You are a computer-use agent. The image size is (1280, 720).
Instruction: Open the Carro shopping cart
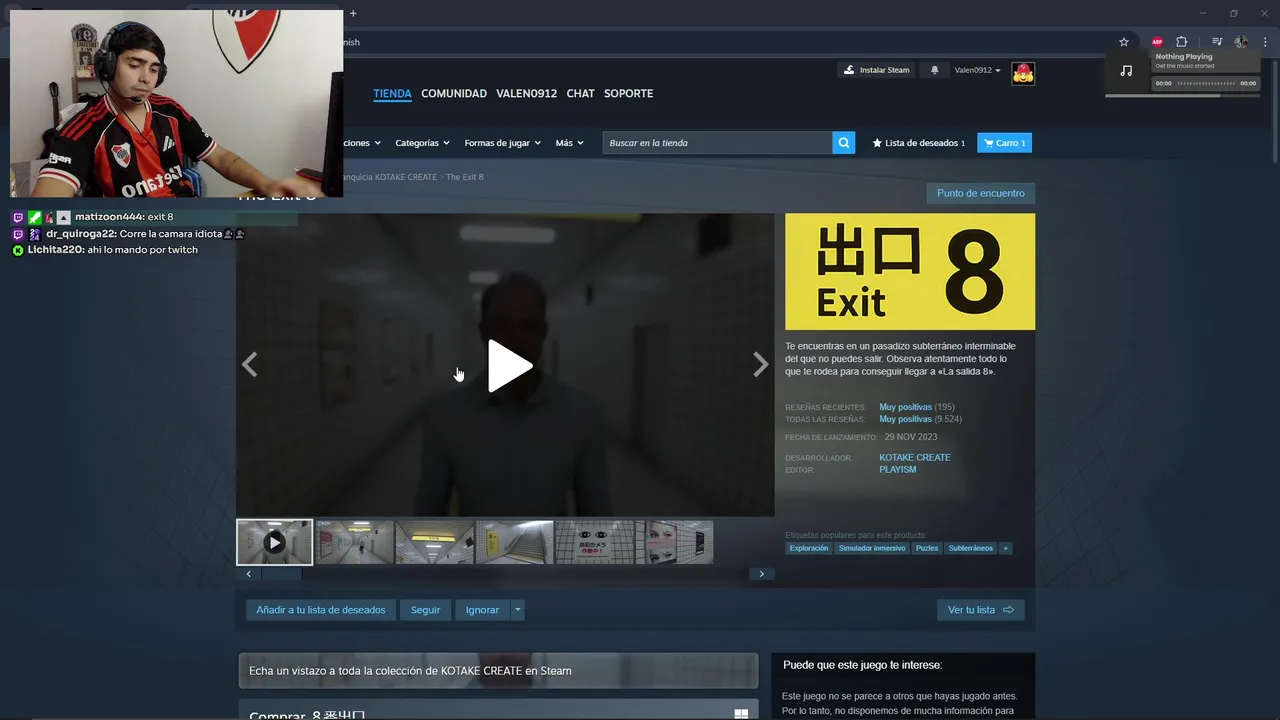coord(1004,143)
